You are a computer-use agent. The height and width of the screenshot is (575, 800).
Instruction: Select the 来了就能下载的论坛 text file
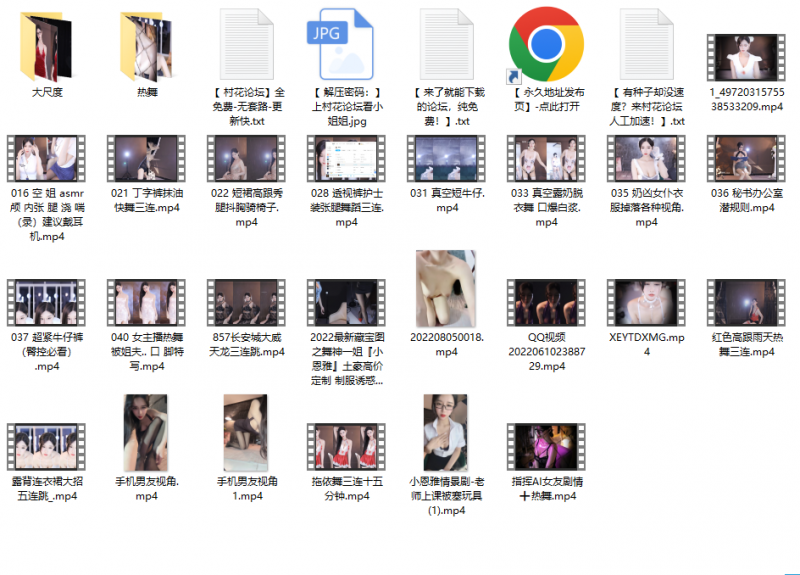click(x=446, y=47)
